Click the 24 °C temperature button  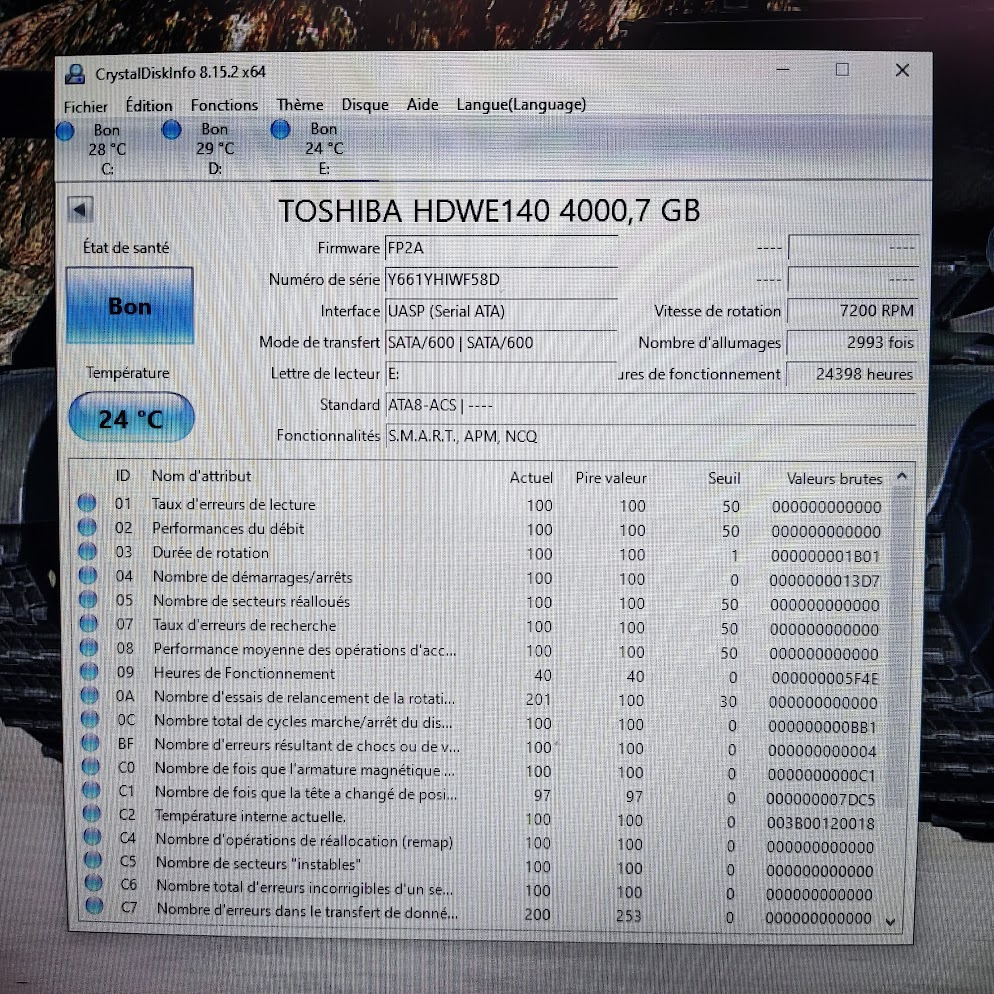coord(131,418)
